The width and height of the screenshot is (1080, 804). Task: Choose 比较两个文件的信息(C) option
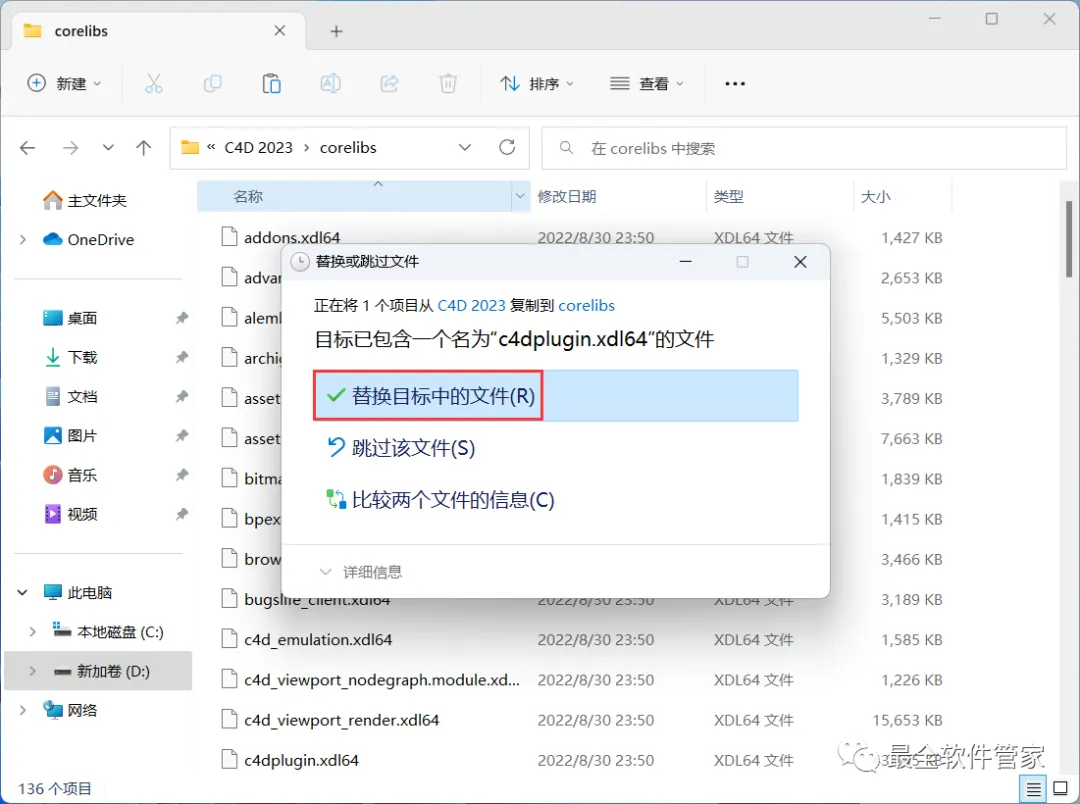pos(441,500)
